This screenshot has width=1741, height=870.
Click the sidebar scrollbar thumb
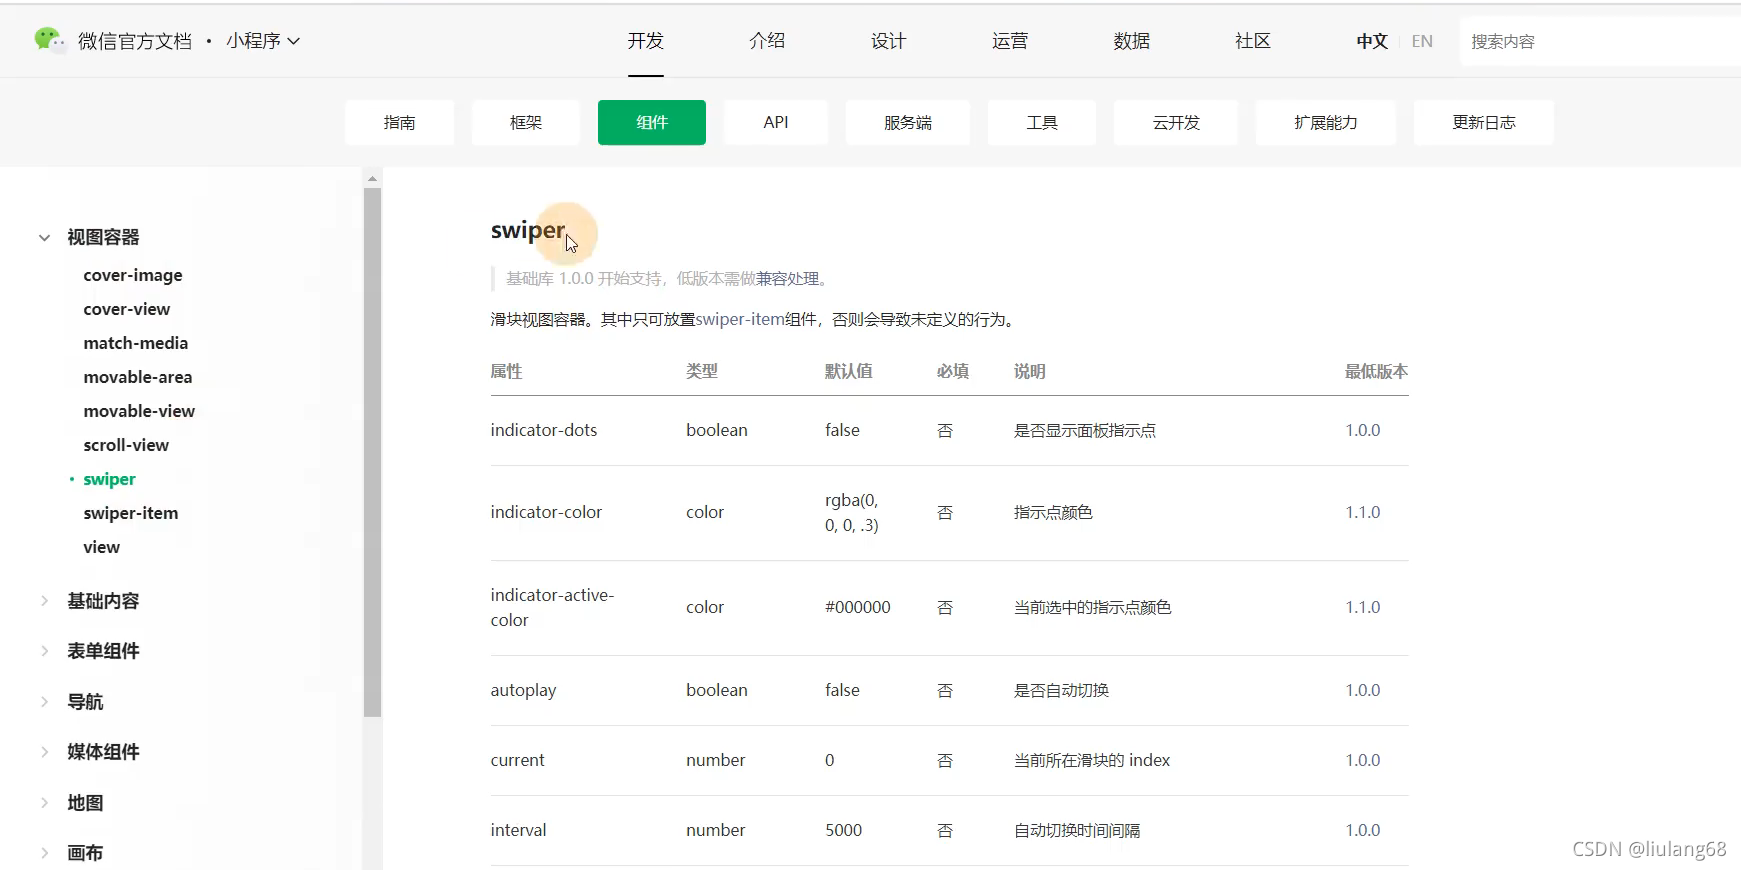point(372,452)
